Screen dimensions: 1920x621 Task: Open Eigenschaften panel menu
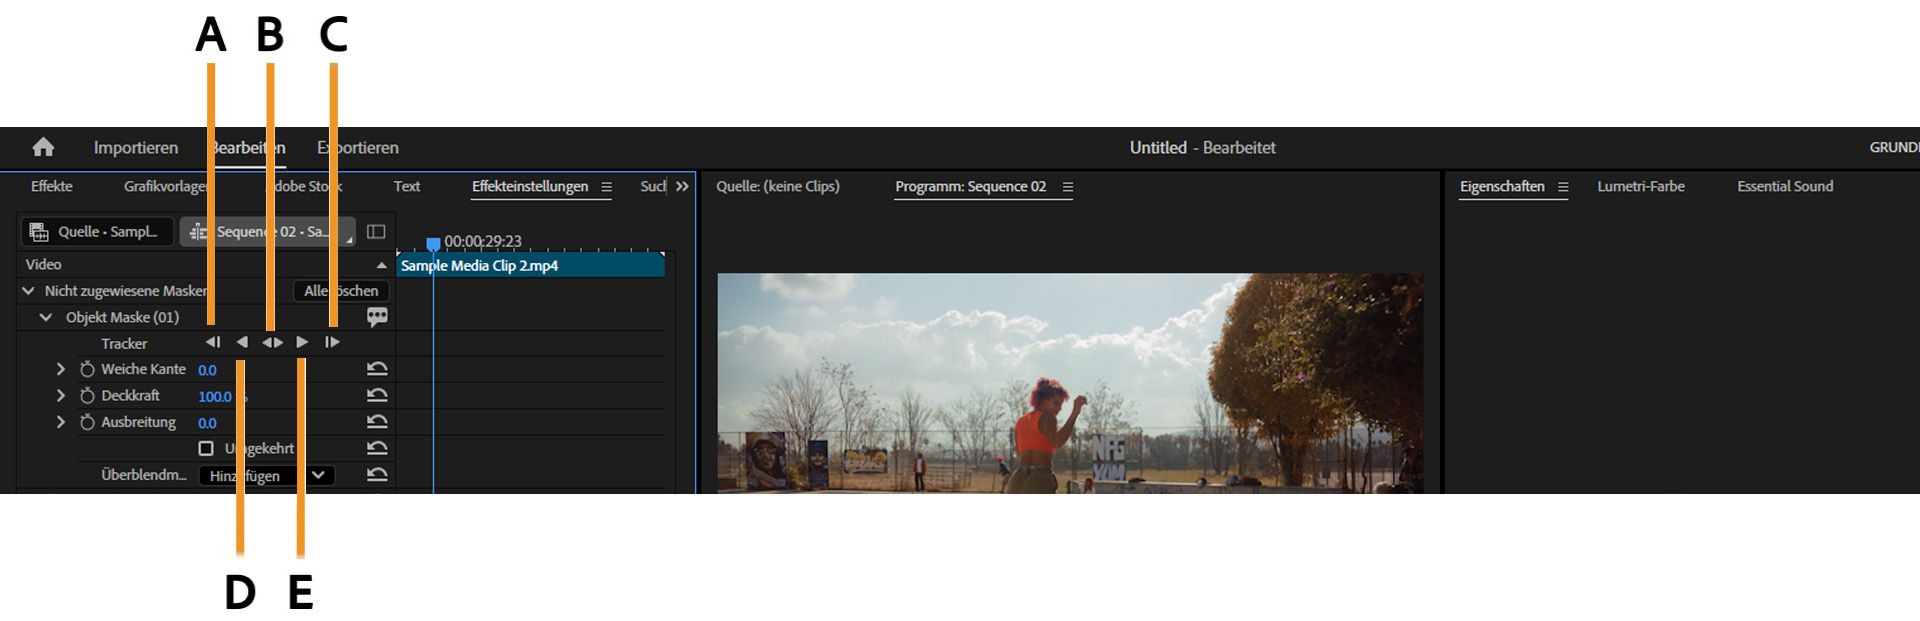click(1563, 187)
